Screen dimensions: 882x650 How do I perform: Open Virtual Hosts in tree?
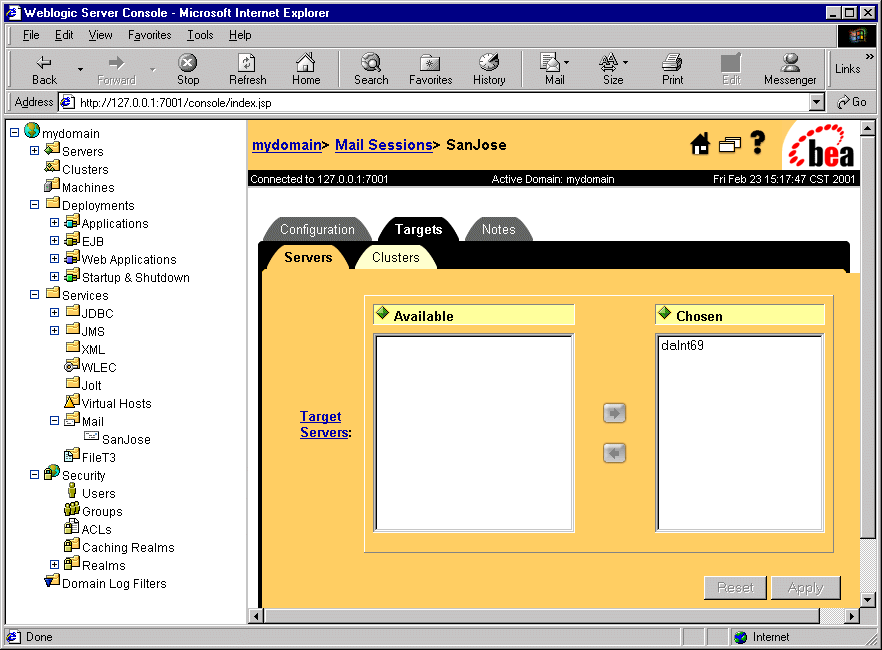(116, 404)
